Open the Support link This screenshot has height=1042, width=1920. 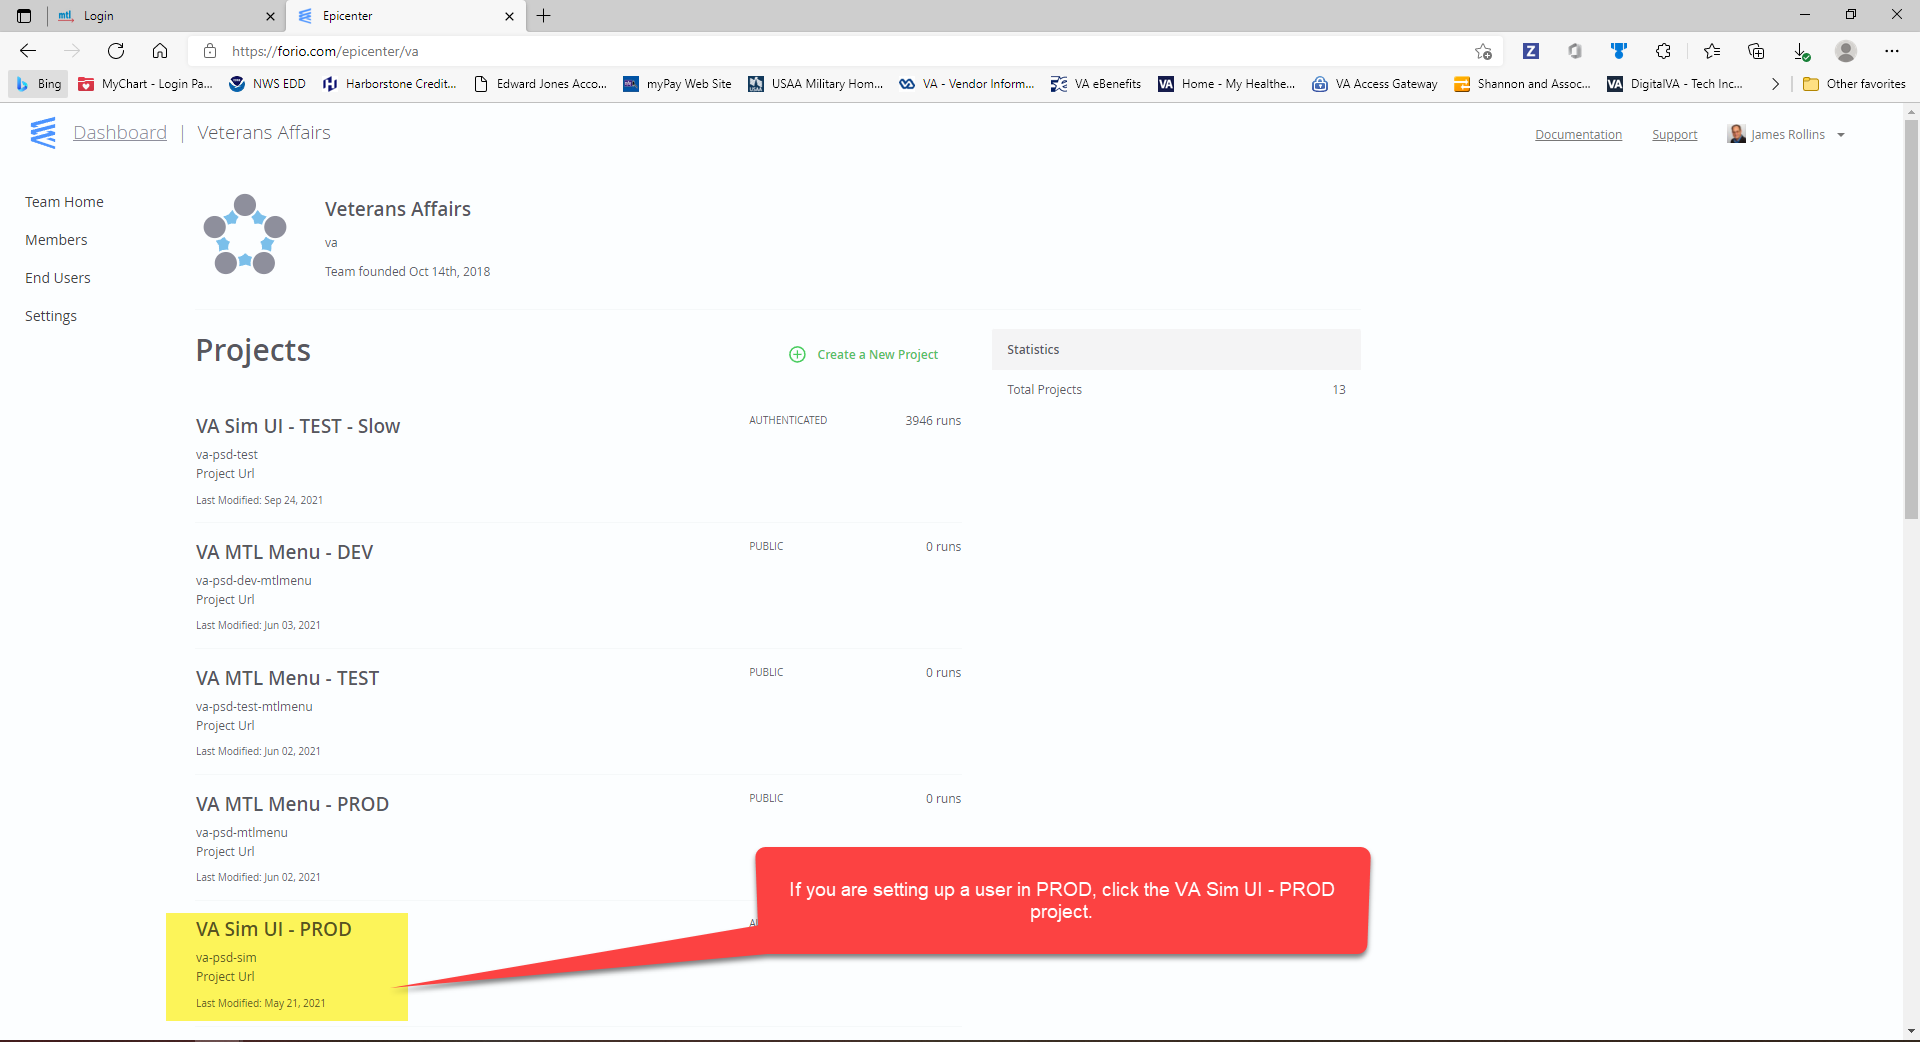[x=1674, y=135]
